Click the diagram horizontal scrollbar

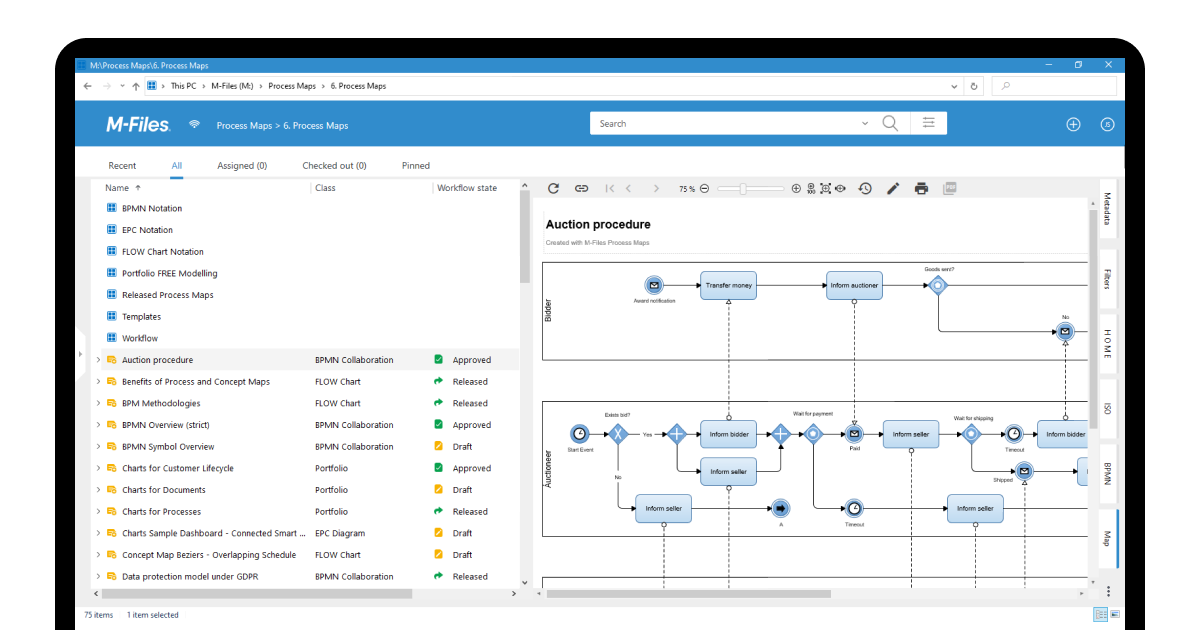tap(689, 593)
